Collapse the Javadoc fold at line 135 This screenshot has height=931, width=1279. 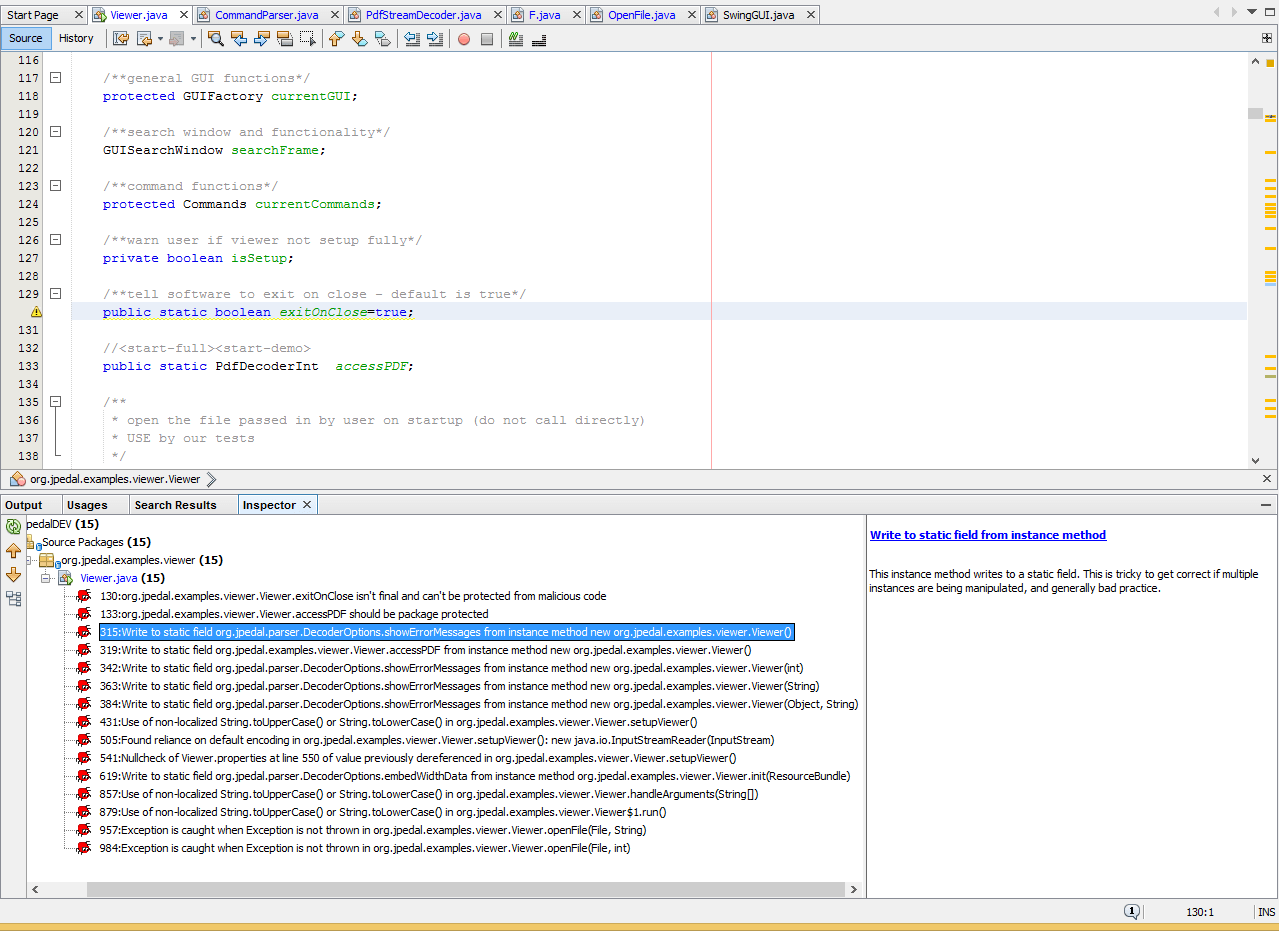click(x=56, y=402)
